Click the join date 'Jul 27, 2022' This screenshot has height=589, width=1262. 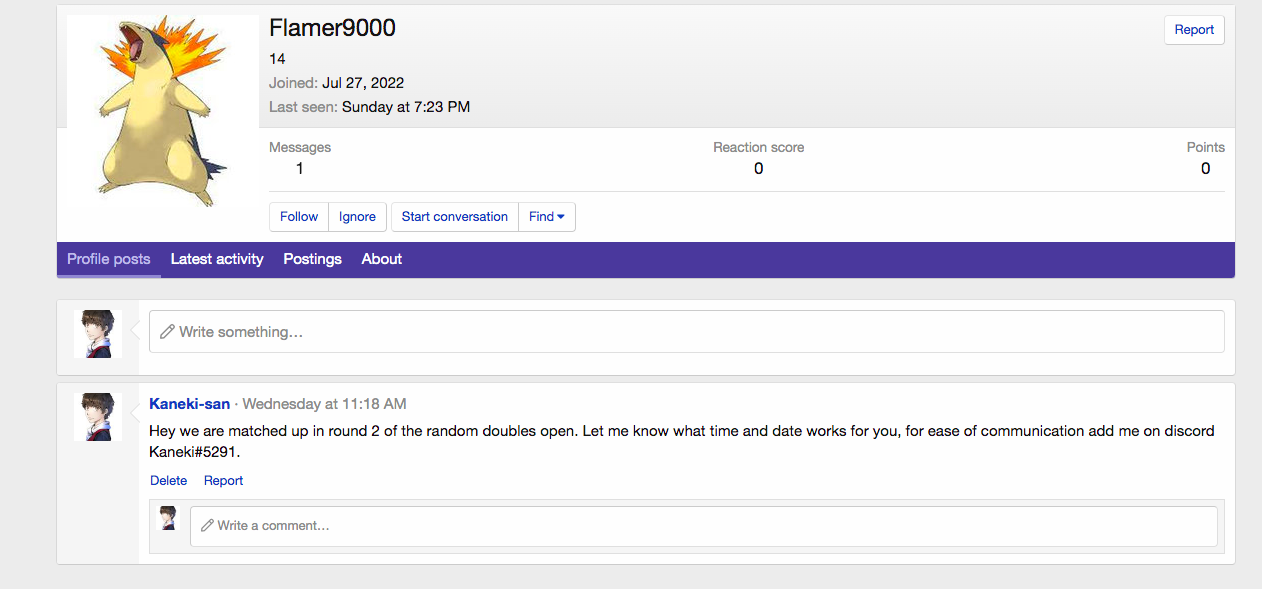[363, 83]
